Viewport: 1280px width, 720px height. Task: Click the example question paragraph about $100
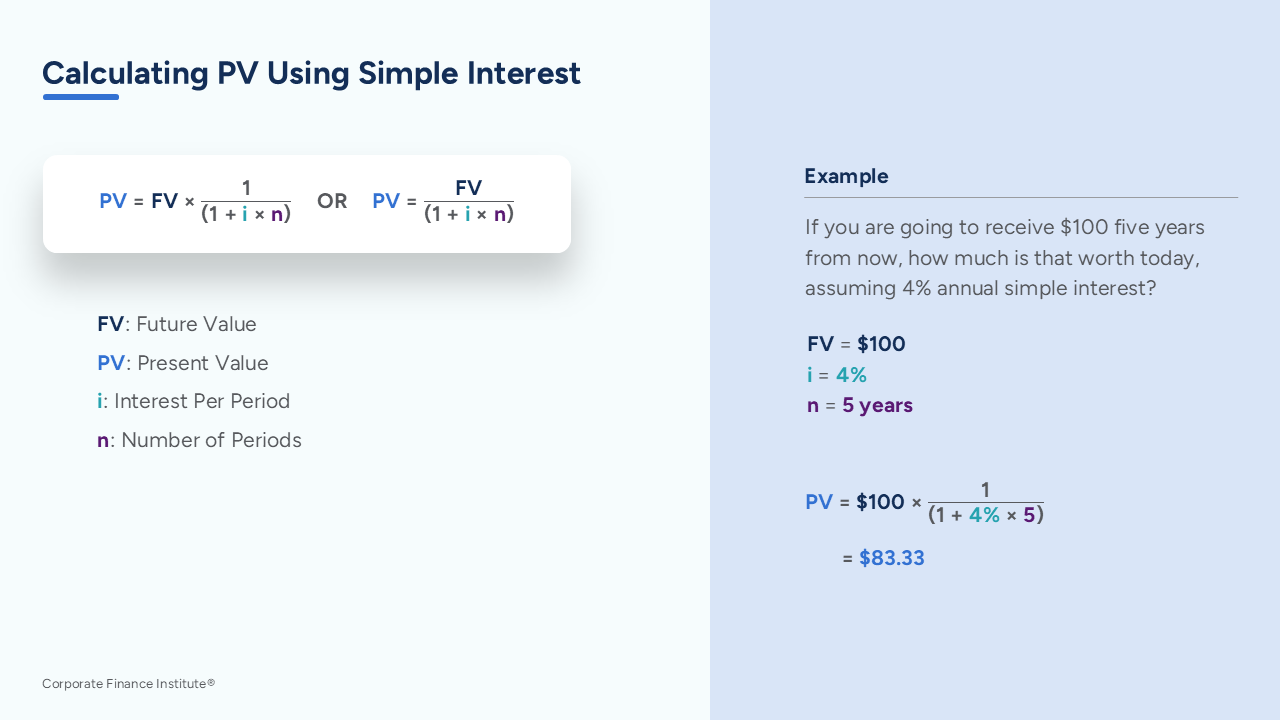pyautogui.click(x=1004, y=258)
